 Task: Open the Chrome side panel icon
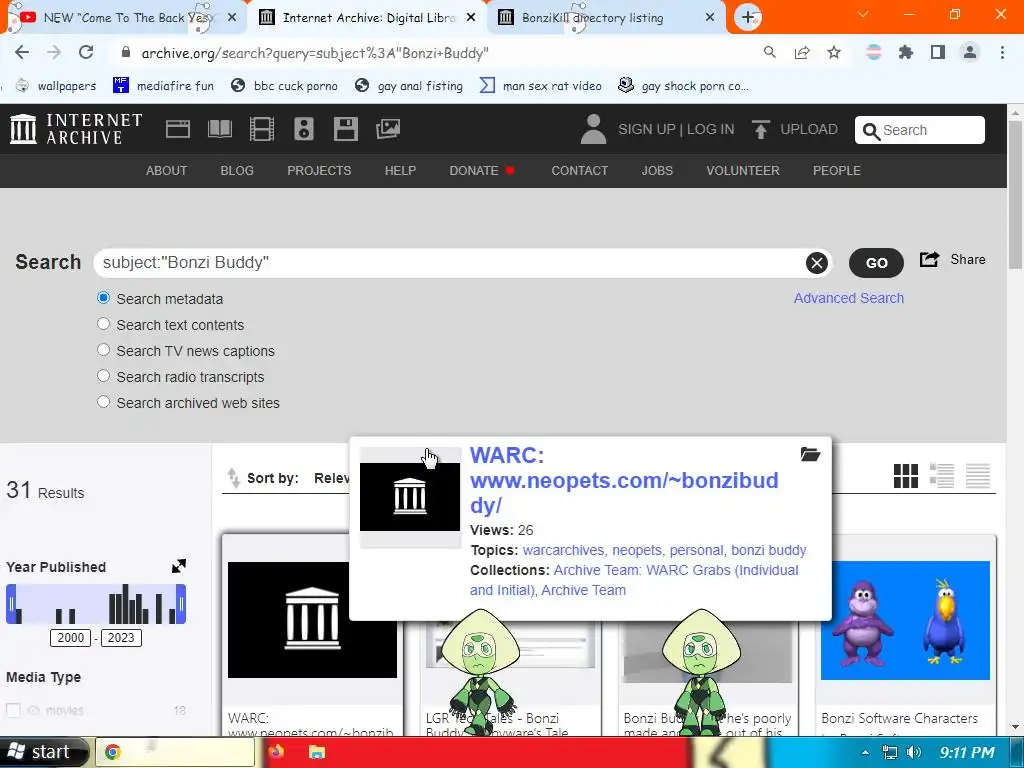pos(938,52)
